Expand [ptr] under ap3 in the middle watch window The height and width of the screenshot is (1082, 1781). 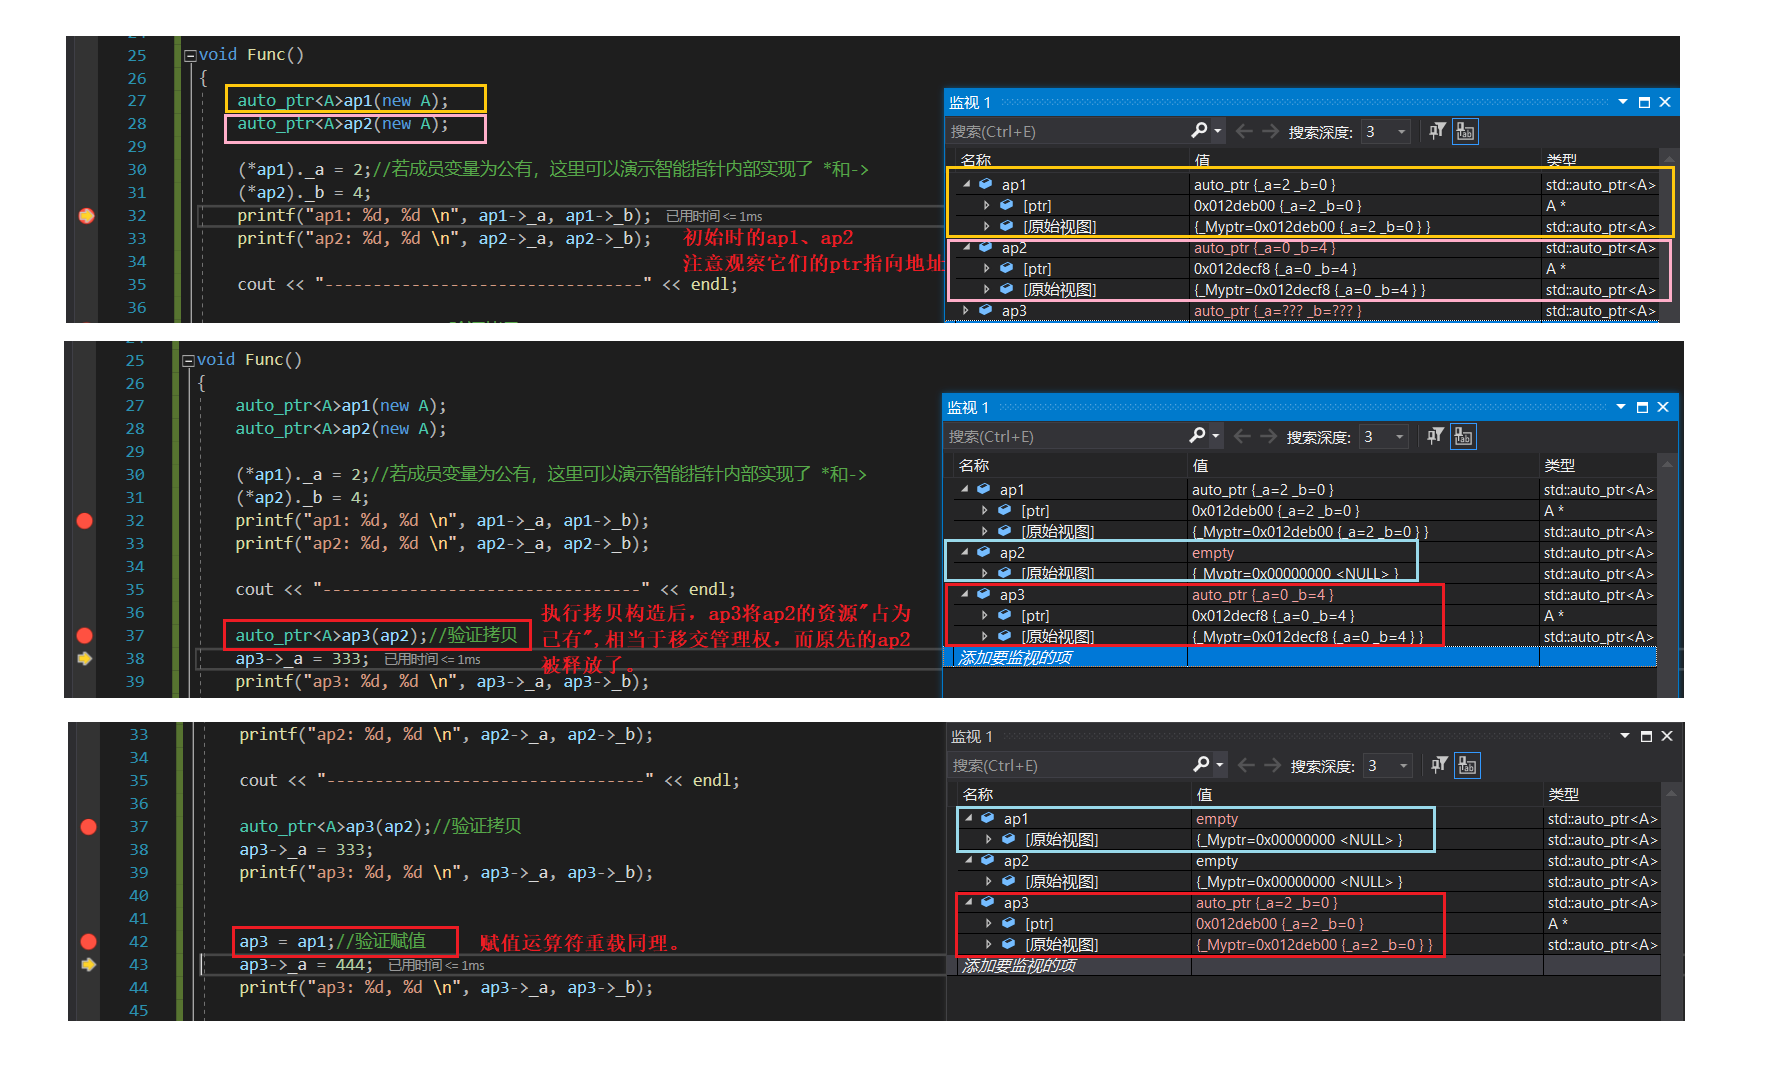click(x=985, y=615)
